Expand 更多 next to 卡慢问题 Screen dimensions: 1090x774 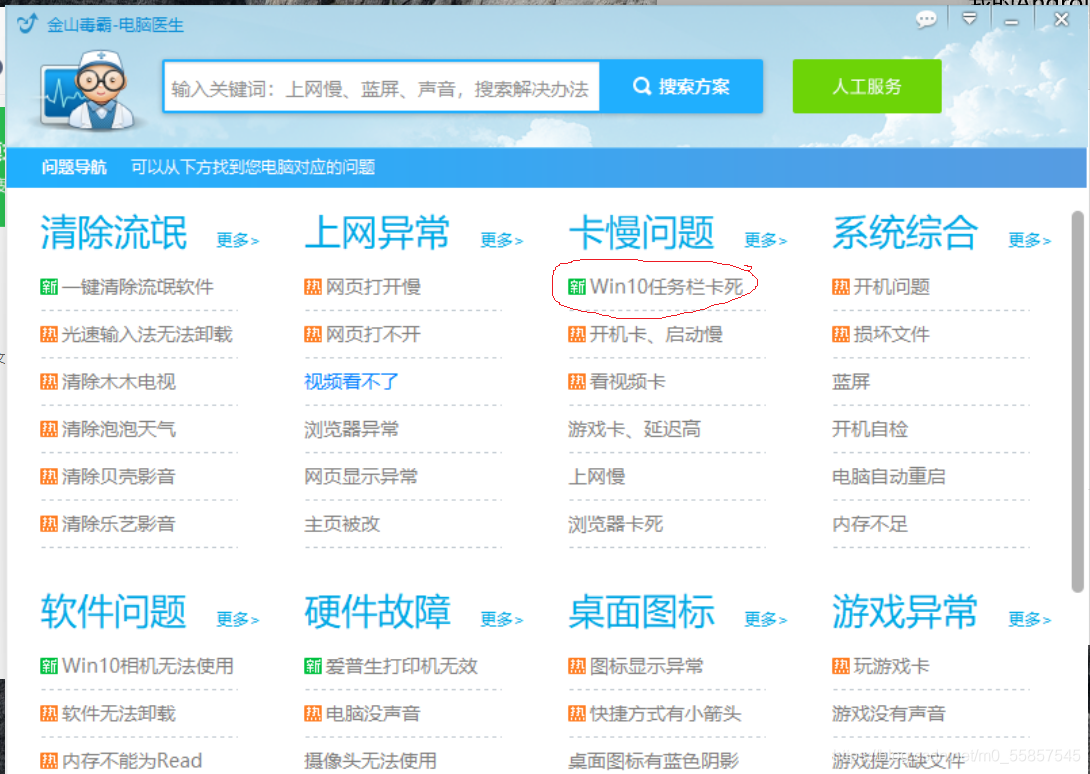coord(765,240)
